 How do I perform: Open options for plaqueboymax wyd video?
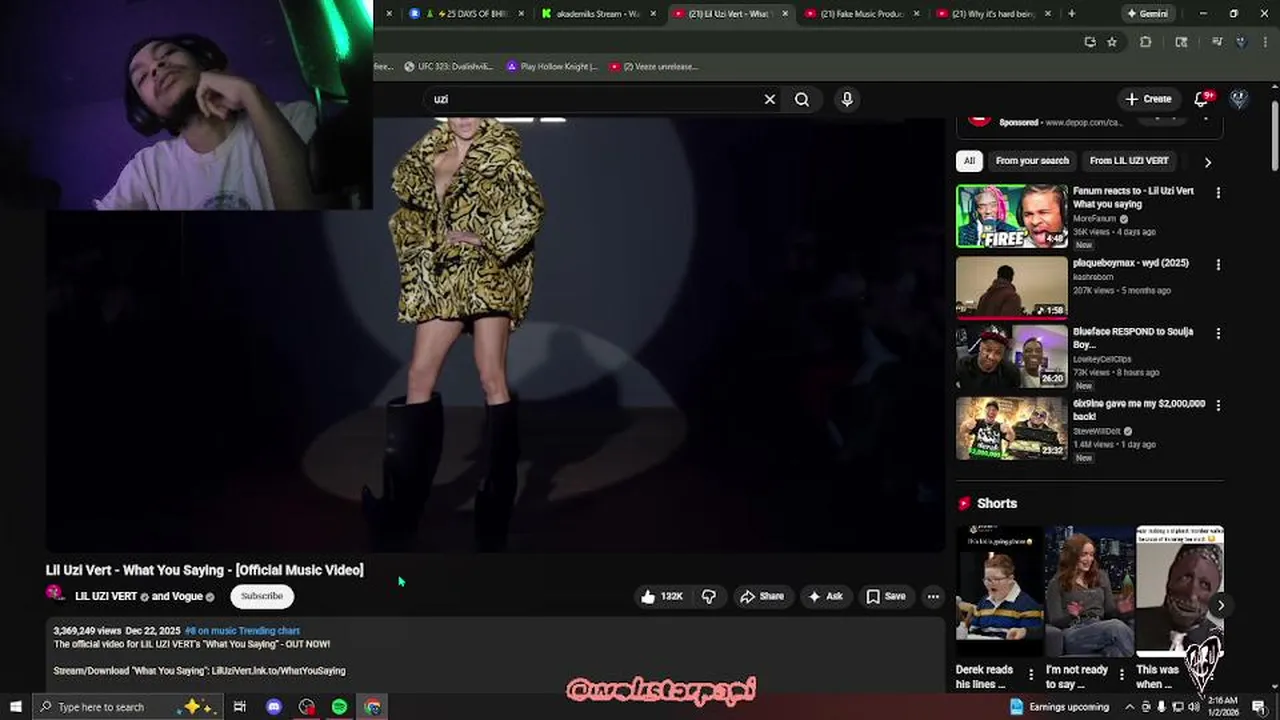(x=1218, y=264)
